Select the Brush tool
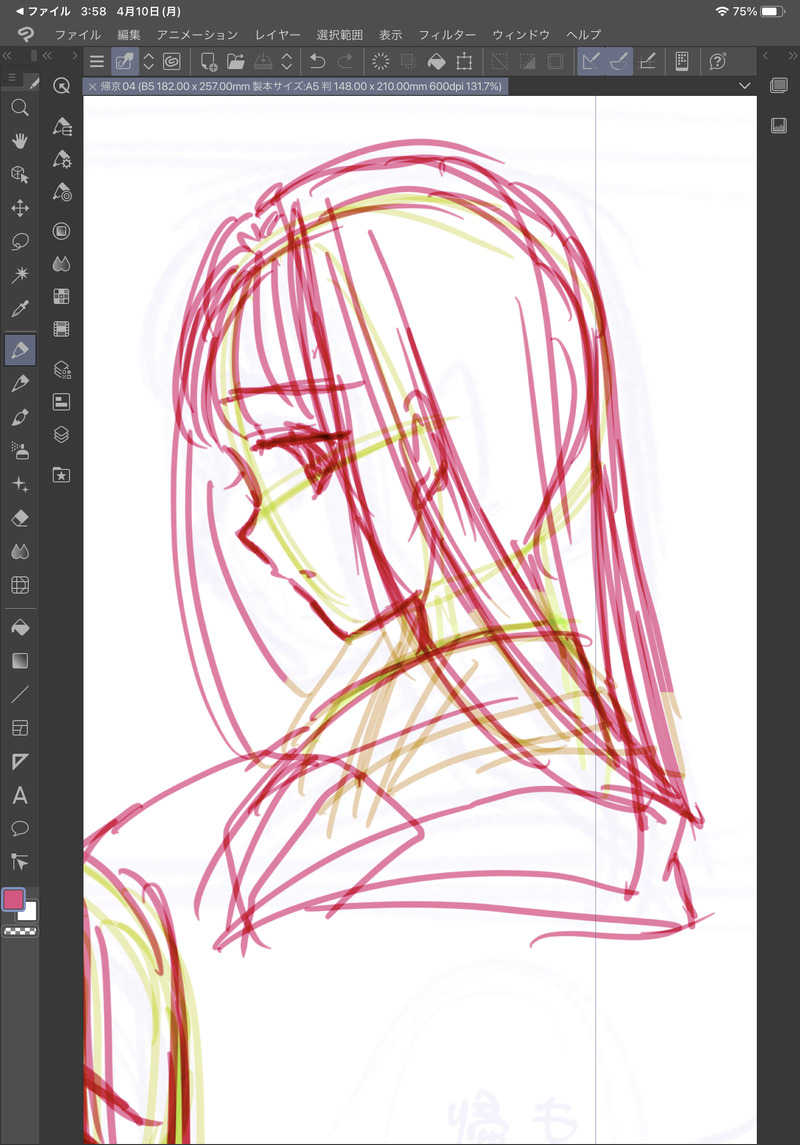 [20, 417]
